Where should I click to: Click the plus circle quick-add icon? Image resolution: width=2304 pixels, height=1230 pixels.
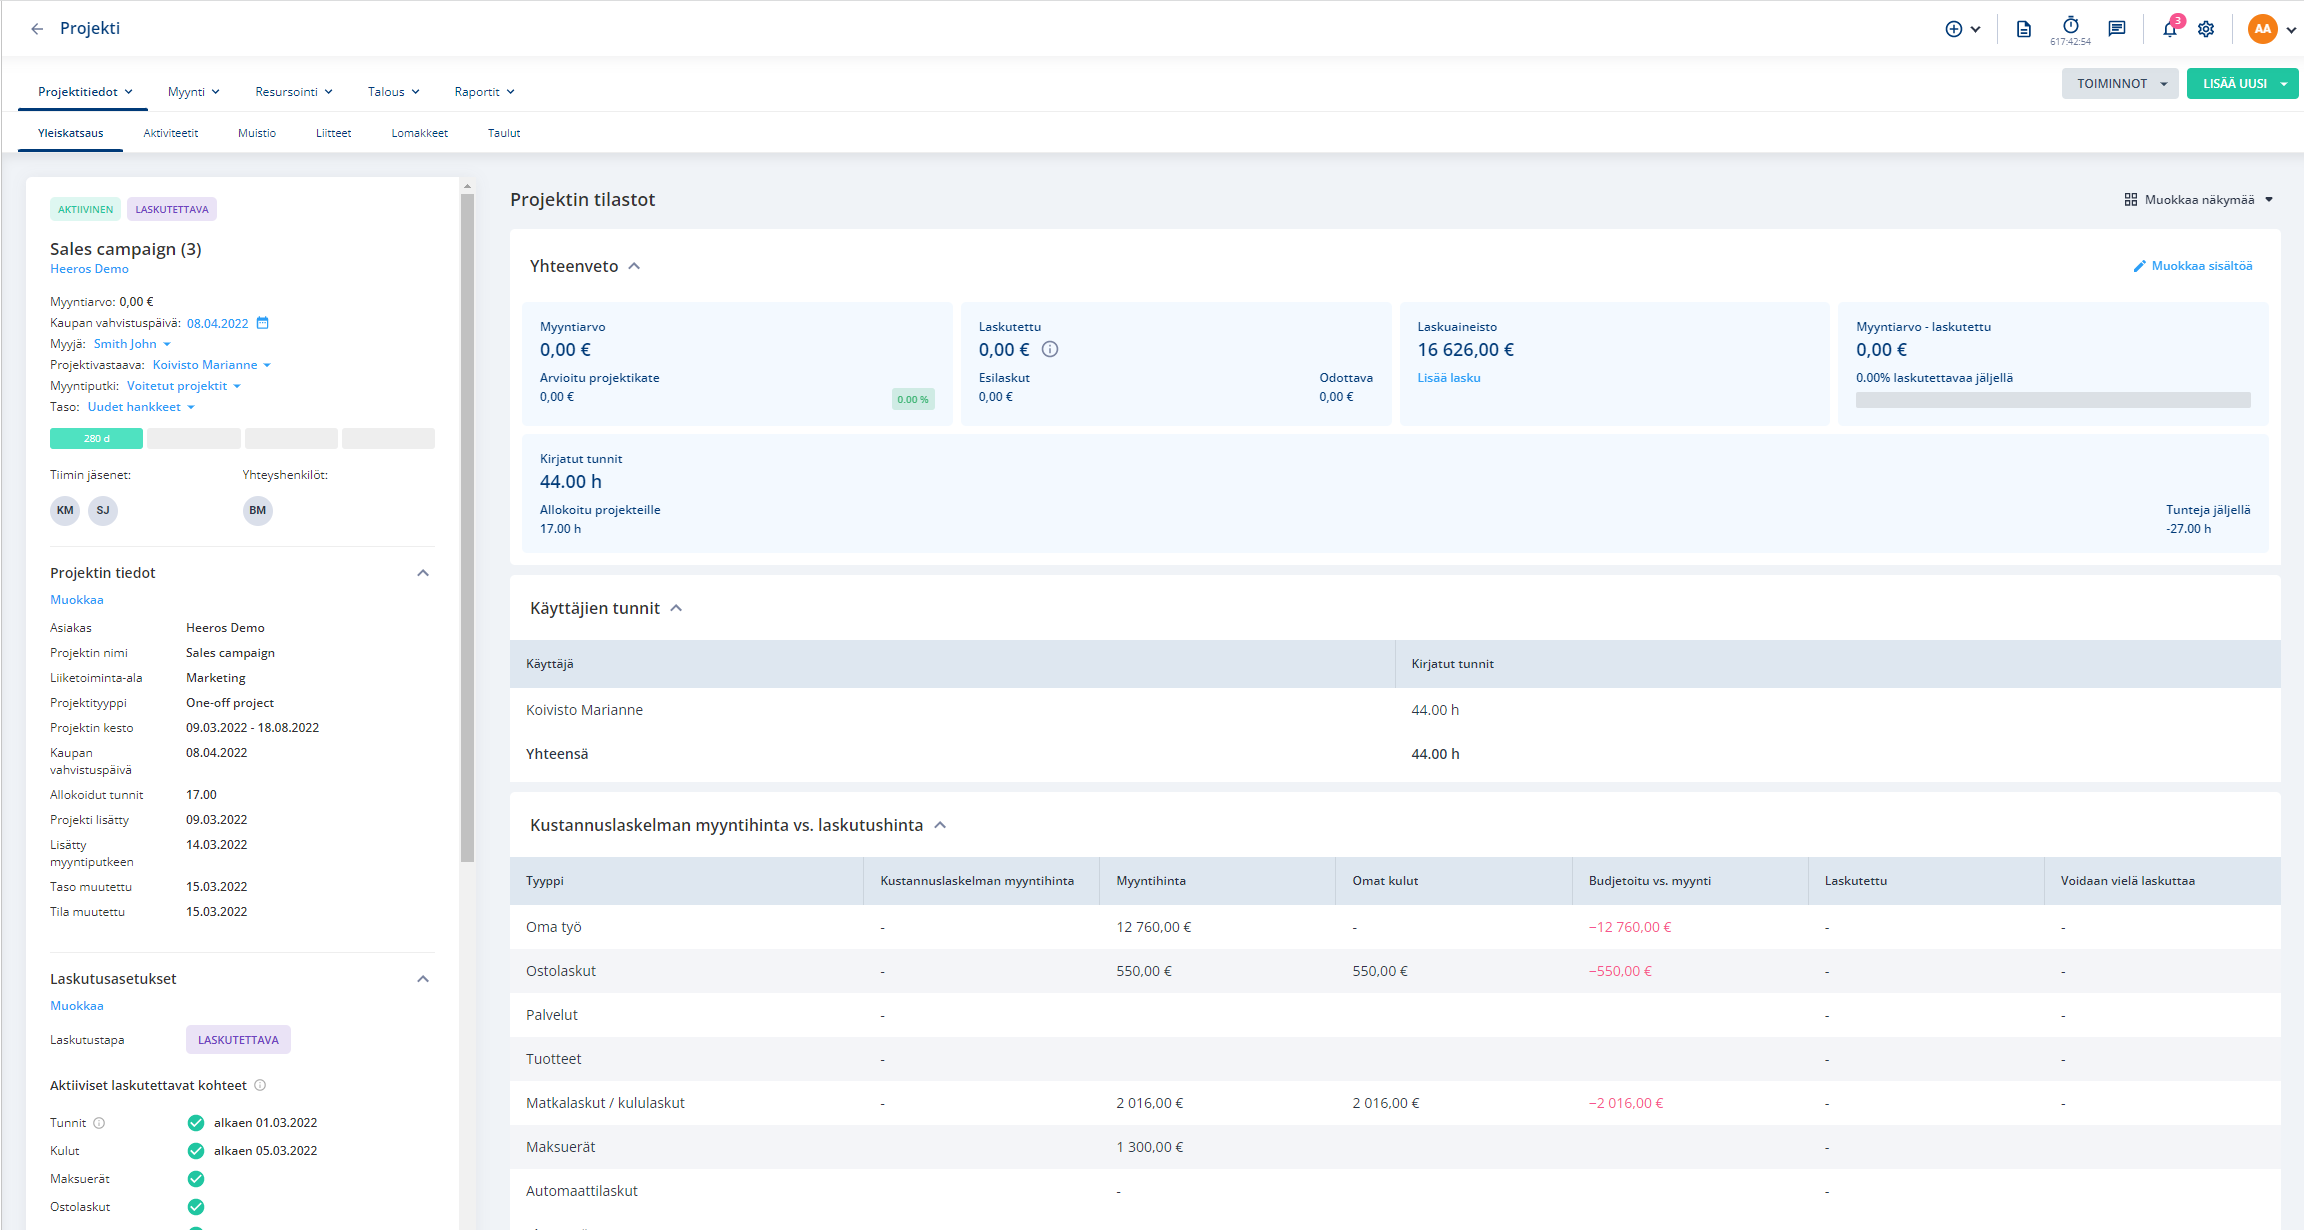pos(1953,29)
